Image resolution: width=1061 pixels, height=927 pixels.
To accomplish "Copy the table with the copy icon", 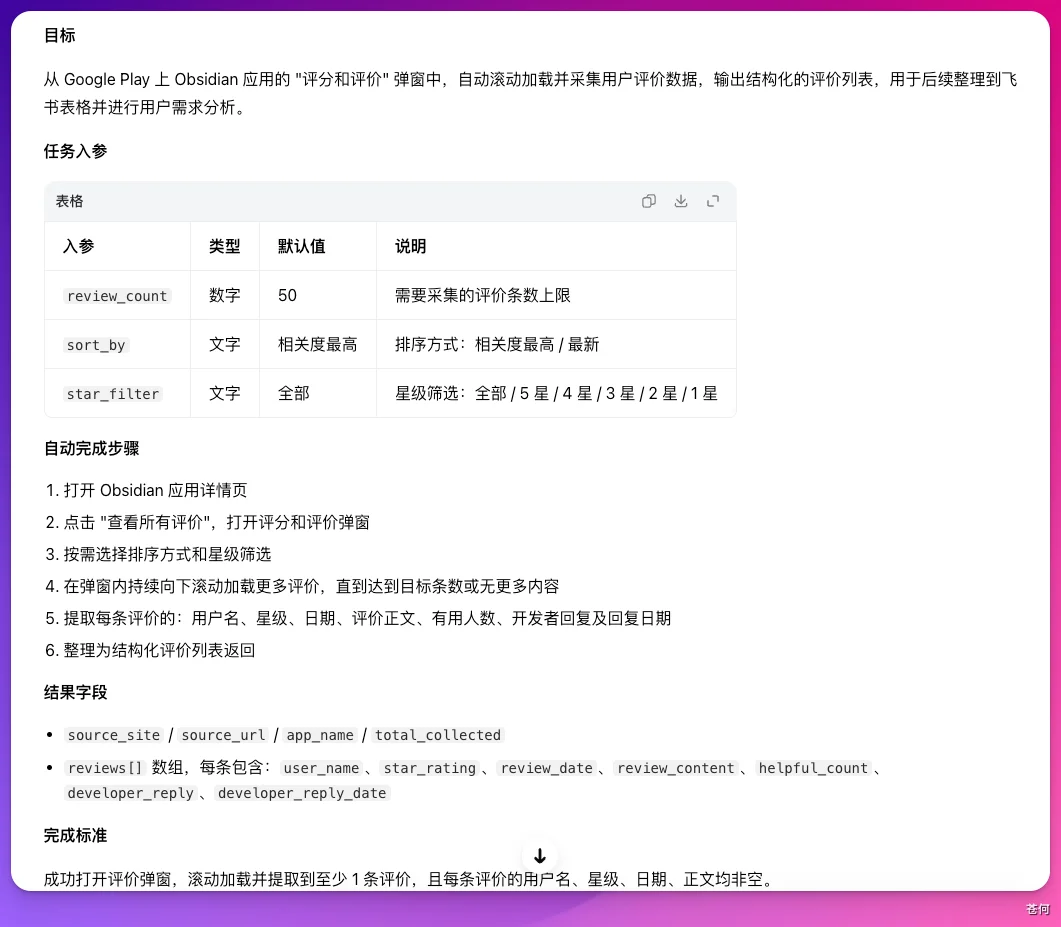I will click(648, 201).
